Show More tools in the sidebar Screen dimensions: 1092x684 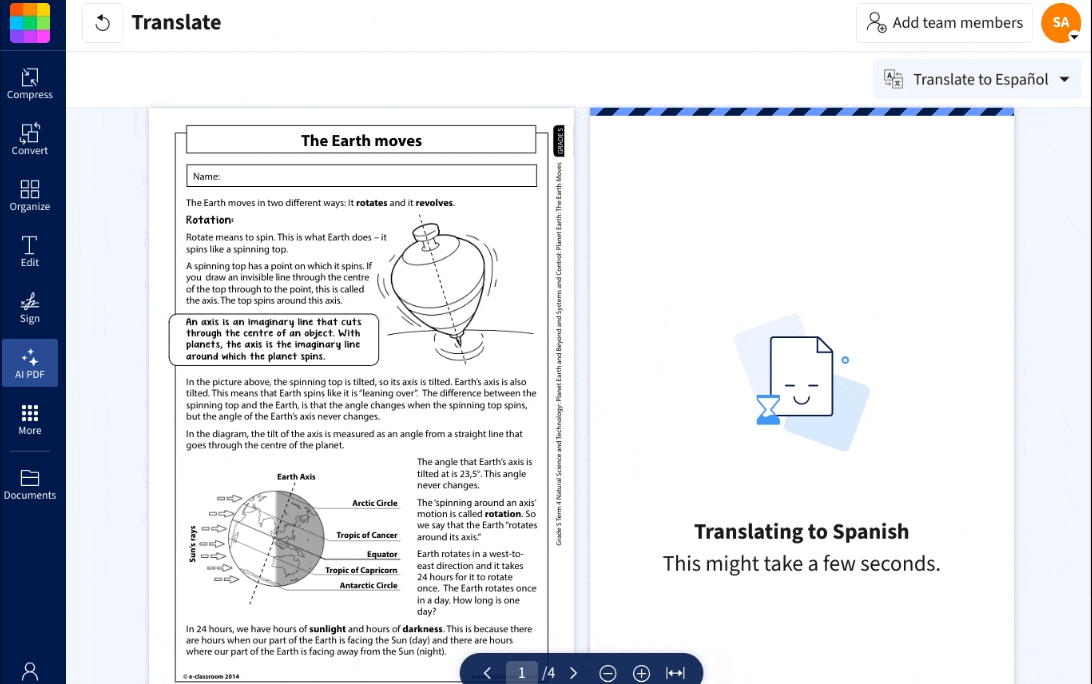coord(30,419)
